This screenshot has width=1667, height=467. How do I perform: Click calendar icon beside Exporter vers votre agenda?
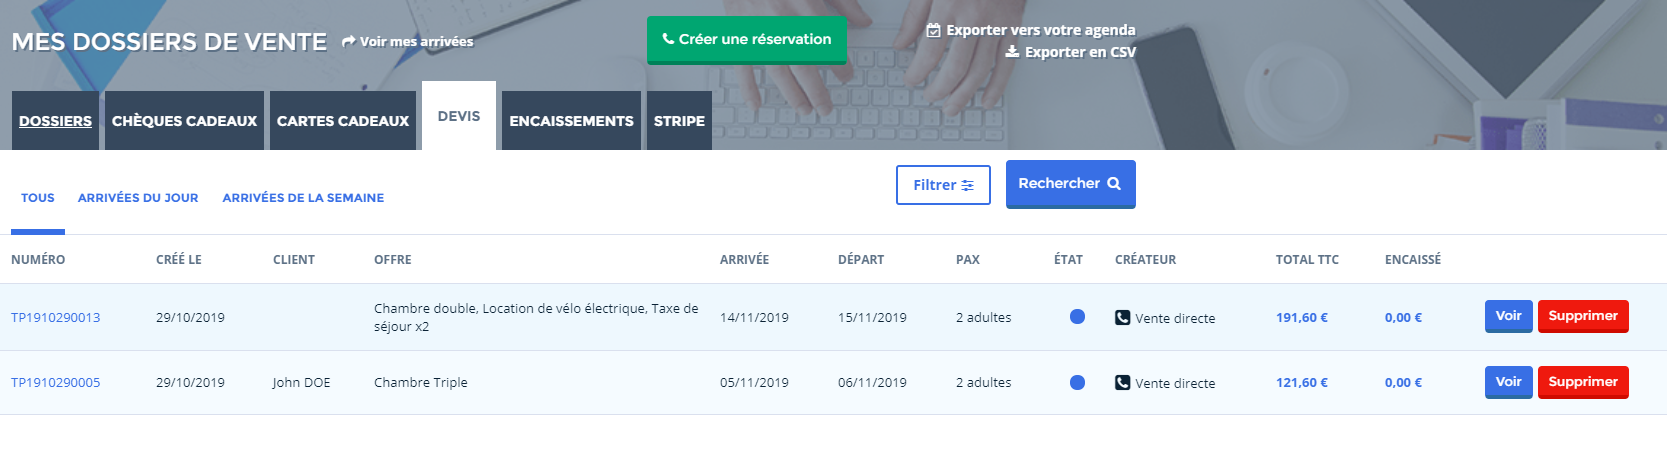(x=933, y=30)
